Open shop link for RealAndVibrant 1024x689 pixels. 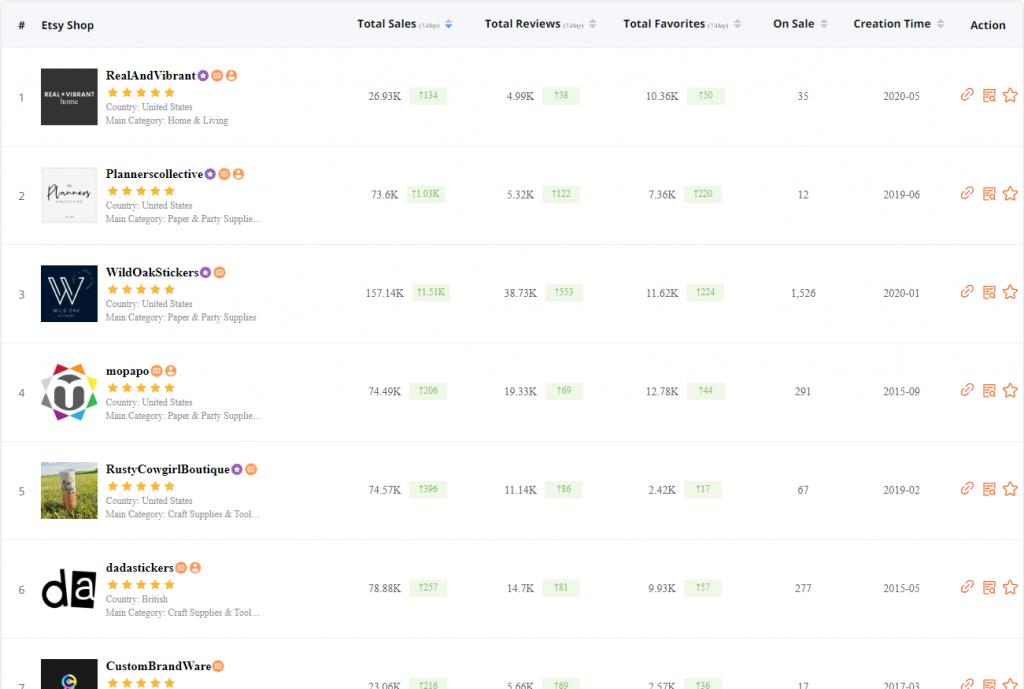(x=967, y=95)
